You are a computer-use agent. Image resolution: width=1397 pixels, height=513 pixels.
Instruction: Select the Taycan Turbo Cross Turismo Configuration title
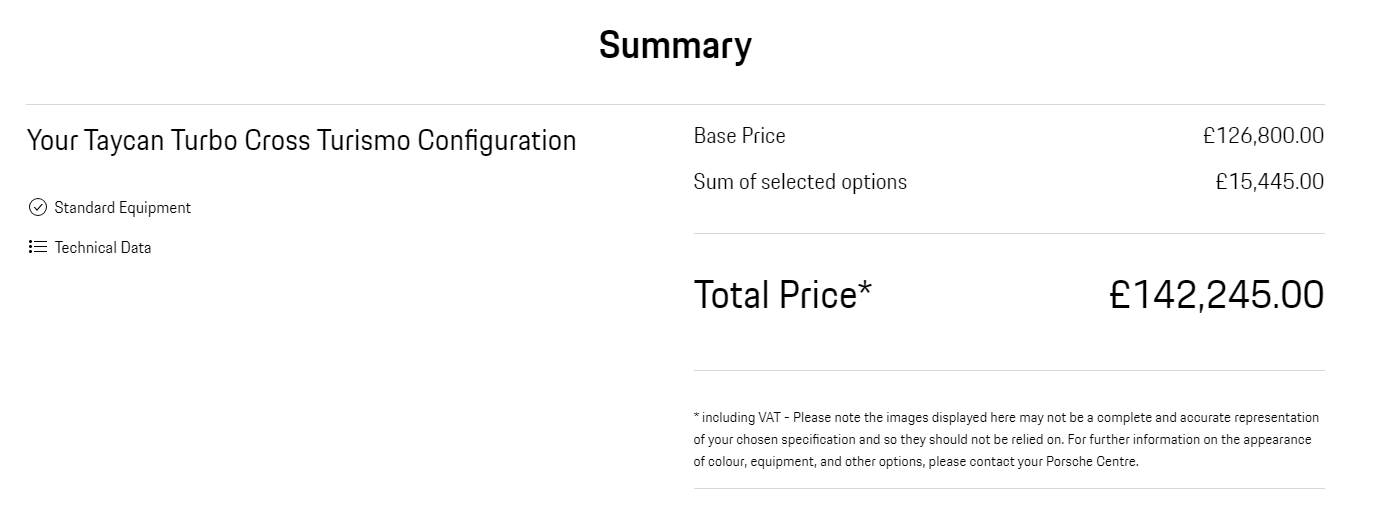point(301,140)
